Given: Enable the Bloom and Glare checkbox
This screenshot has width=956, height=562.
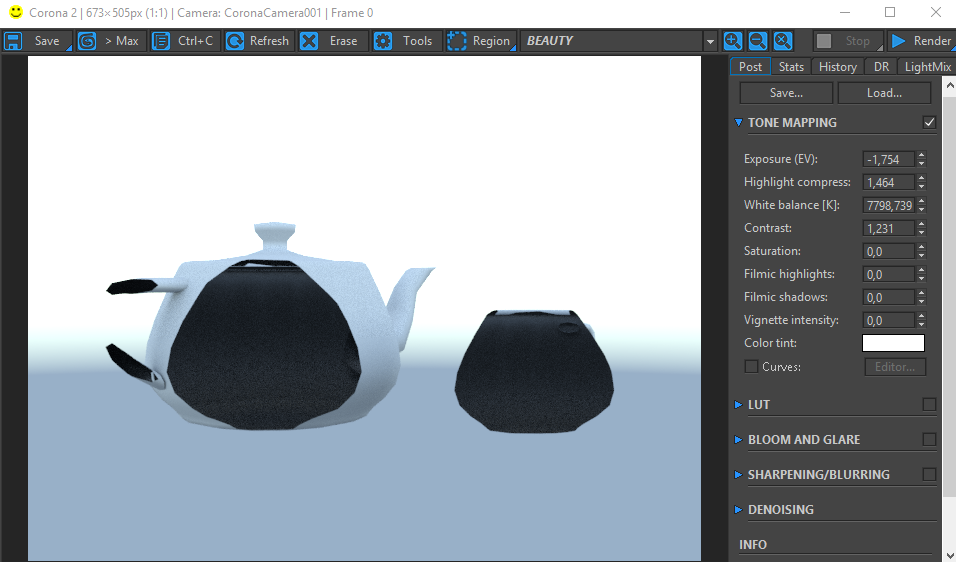Looking at the screenshot, I should coord(929,440).
